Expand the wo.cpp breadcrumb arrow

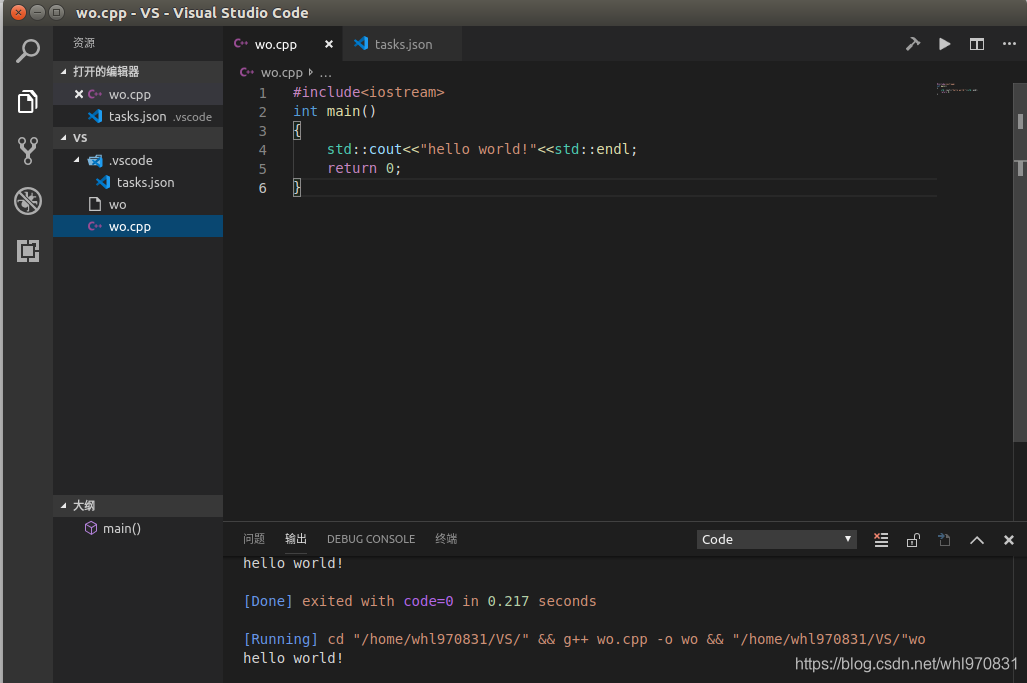click(x=310, y=72)
